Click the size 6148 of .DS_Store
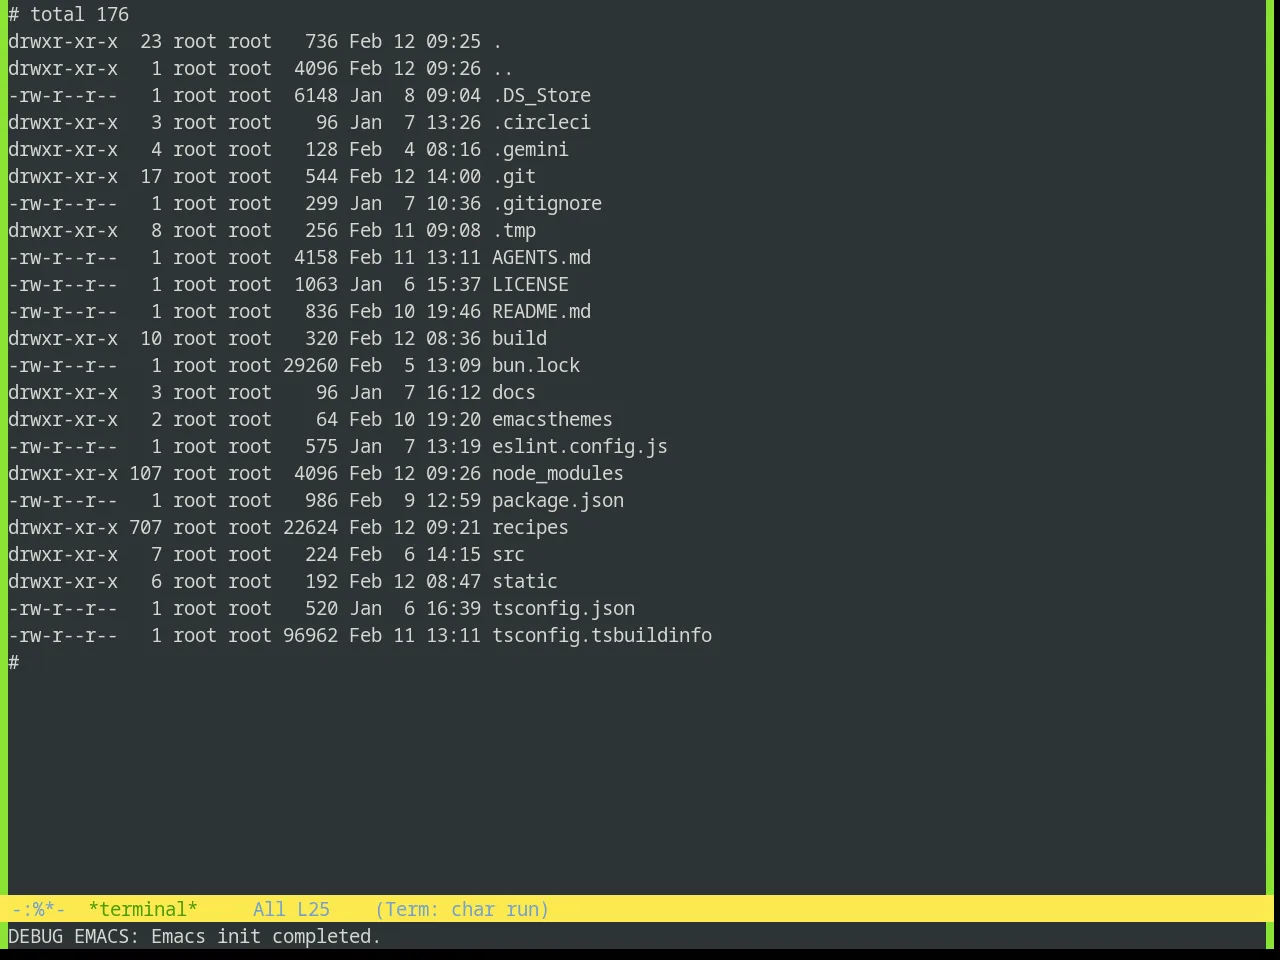1280x960 pixels. pyautogui.click(x=316, y=95)
